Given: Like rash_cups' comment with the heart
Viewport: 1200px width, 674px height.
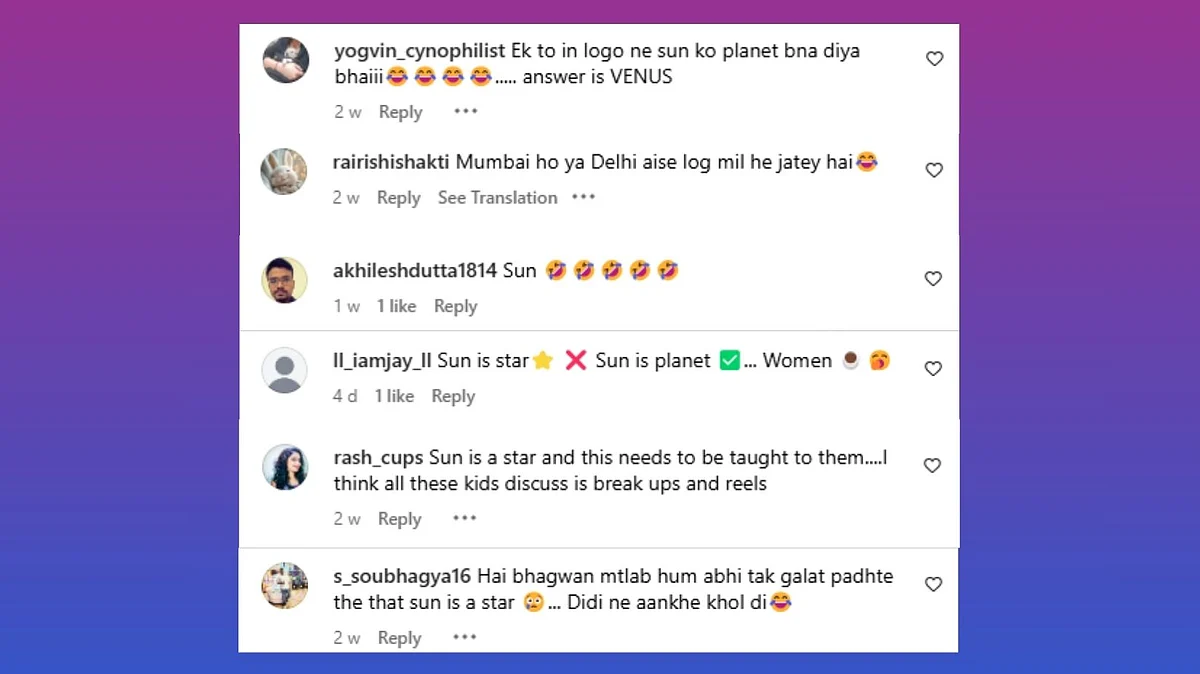Looking at the screenshot, I should (x=932, y=465).
